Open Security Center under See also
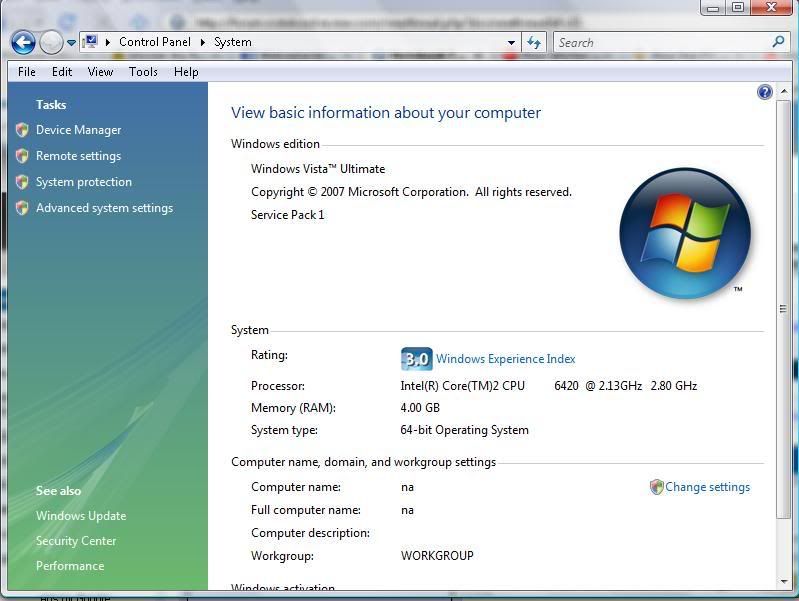Viewport: 799px width, 601px height. click(76, 541)
